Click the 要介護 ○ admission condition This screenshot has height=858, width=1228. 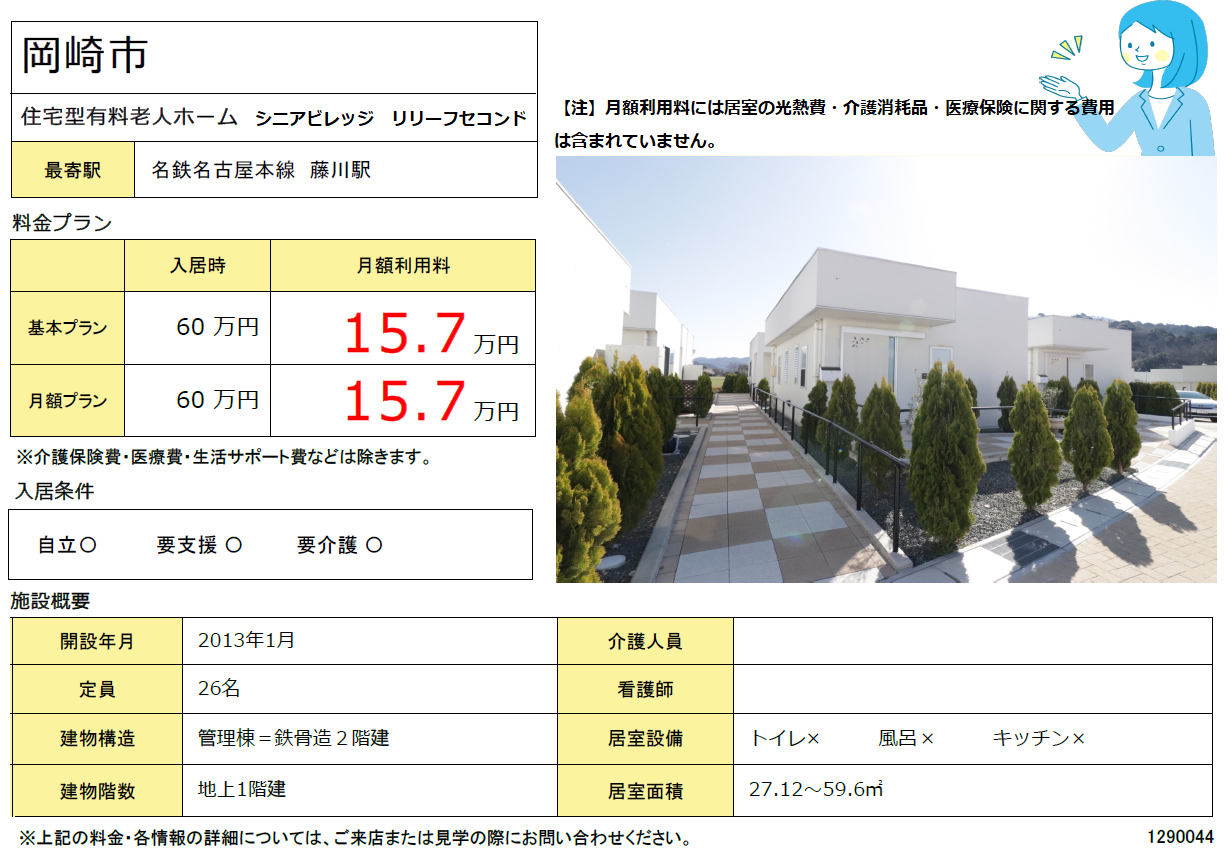click(x=339, y=545)
